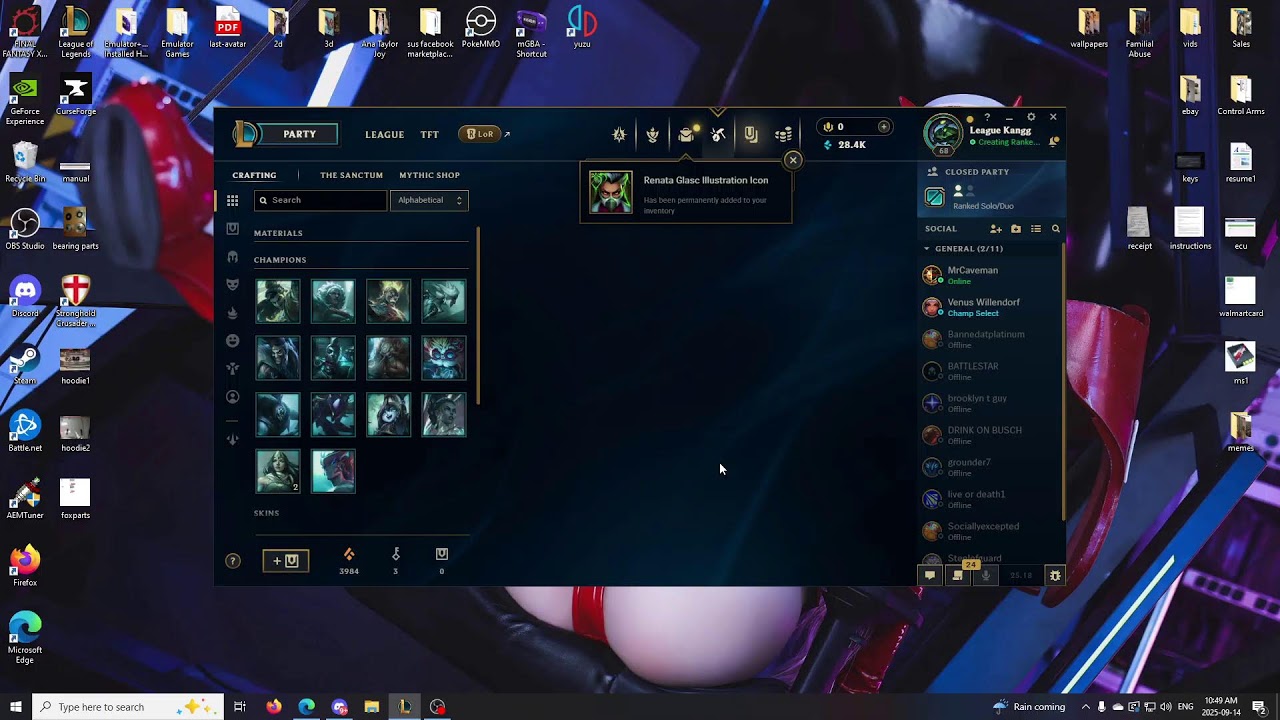Show all loot with the grid filter icon

233,201
